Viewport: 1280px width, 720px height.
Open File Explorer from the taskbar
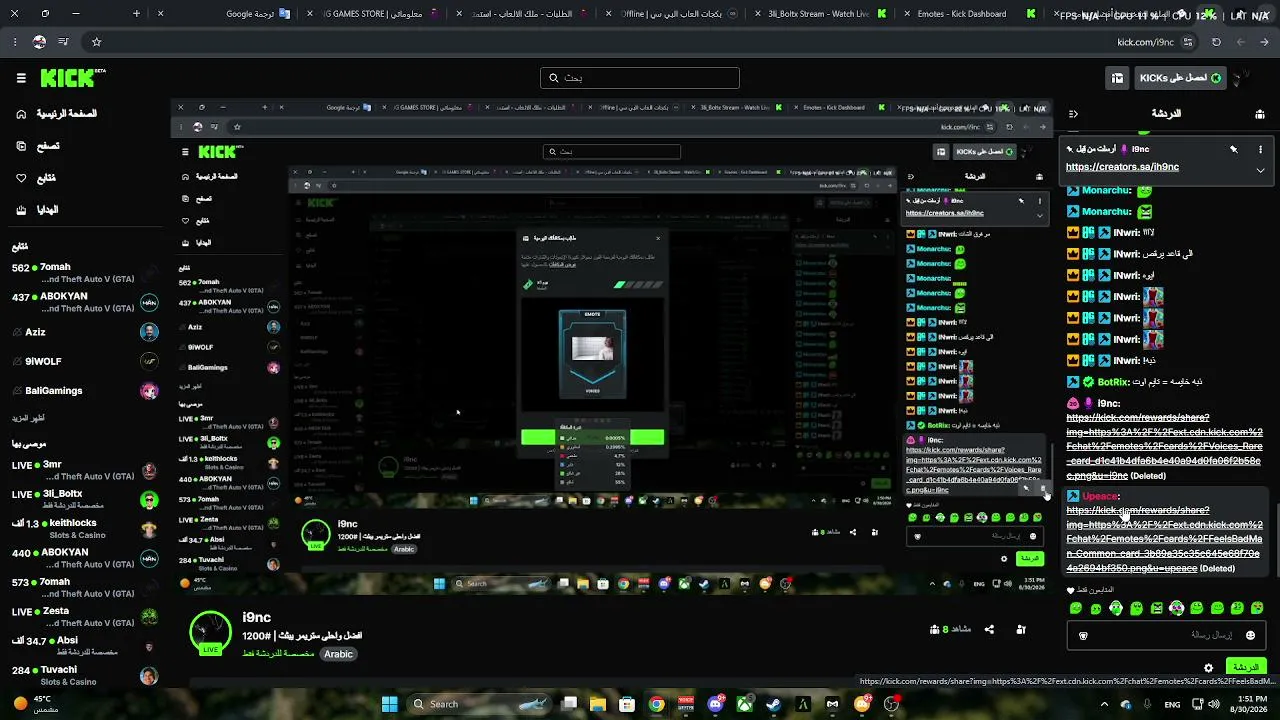597,704
